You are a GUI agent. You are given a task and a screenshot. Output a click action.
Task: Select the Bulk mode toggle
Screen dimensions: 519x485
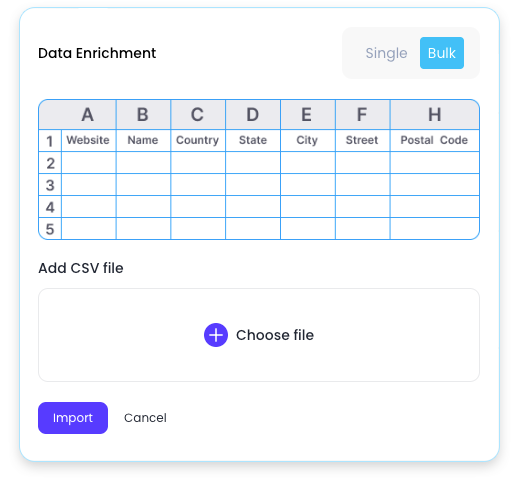point(442,53)
